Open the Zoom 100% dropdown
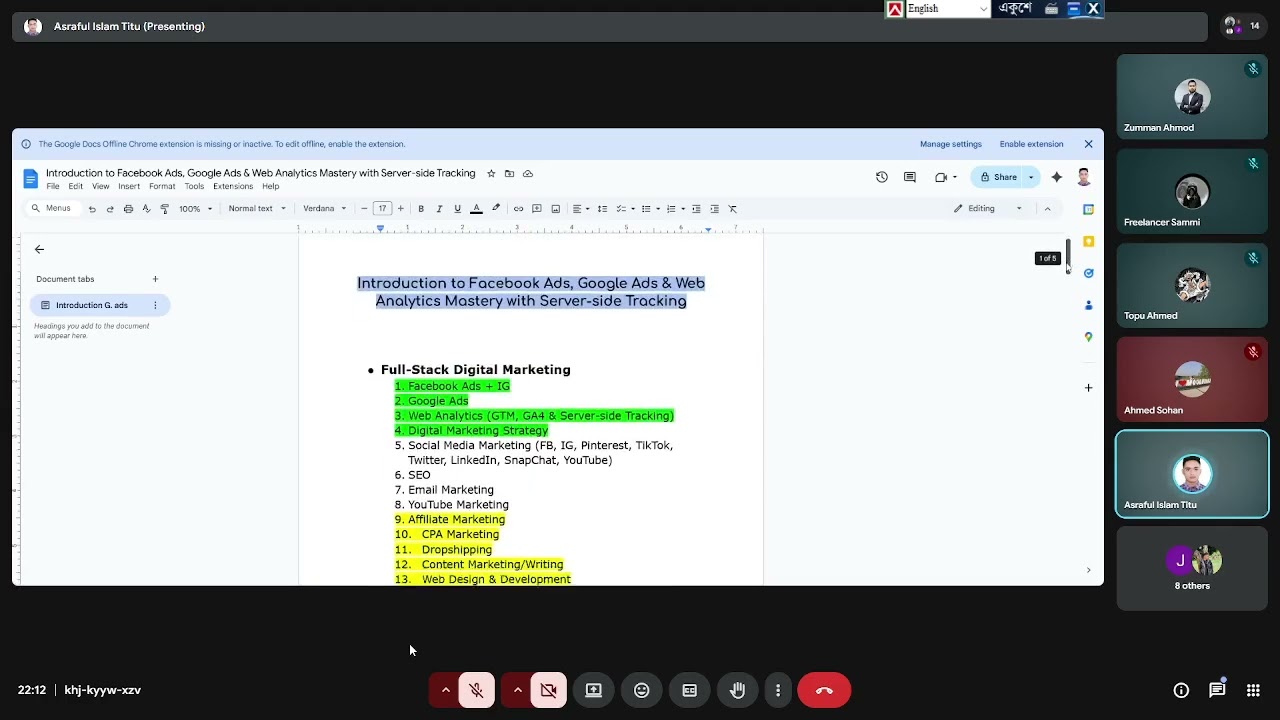 pyautogui.click(x=196, y=209)
